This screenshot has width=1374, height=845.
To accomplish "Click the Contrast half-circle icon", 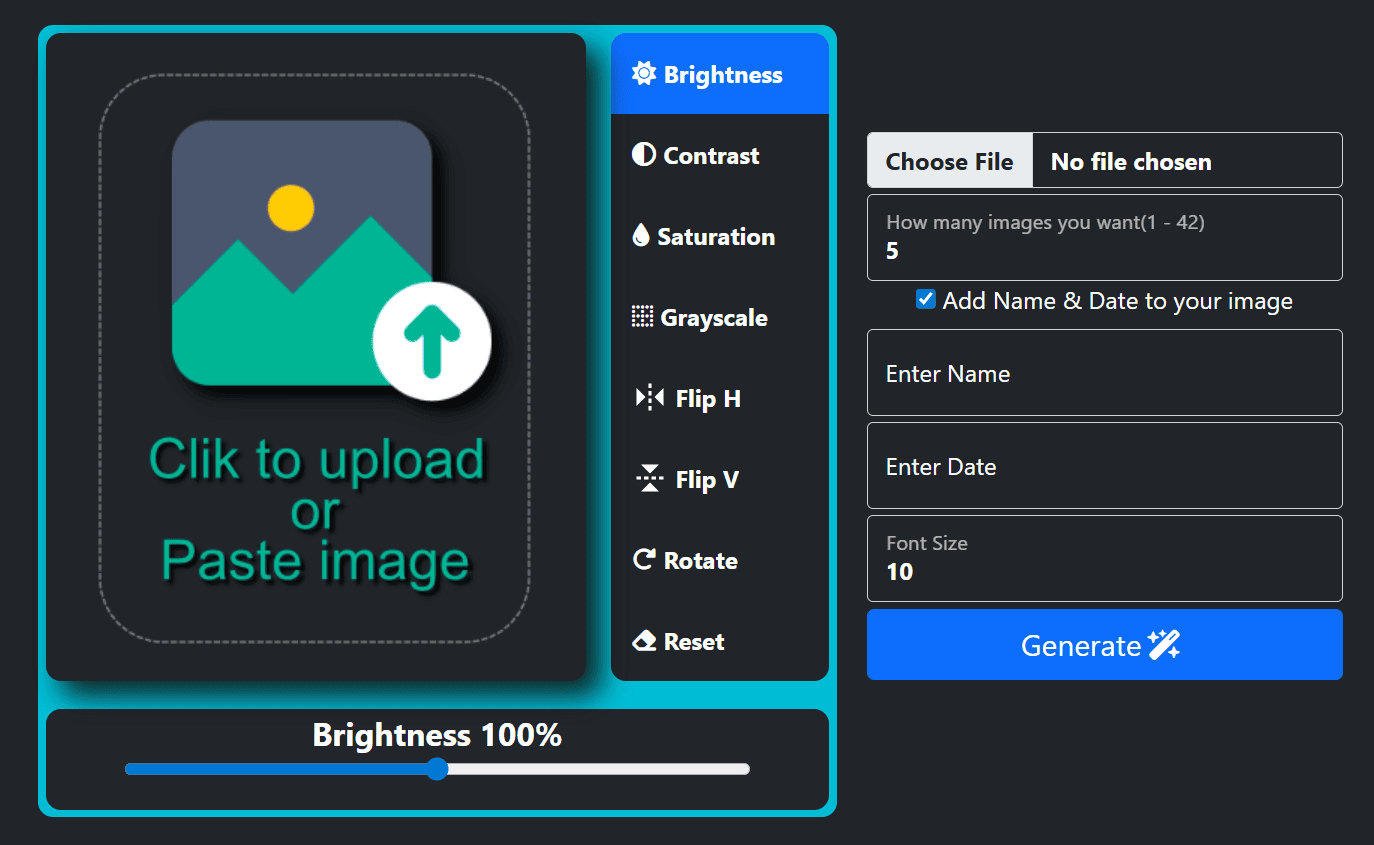I will click(644, 154).
